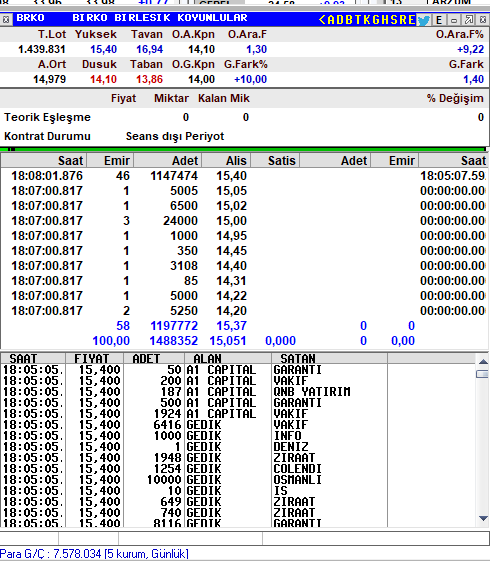Click the yellow '<' arrow before ADBTKGHSRE
This screenshot has height=561, width=490.
pos(322,19)
